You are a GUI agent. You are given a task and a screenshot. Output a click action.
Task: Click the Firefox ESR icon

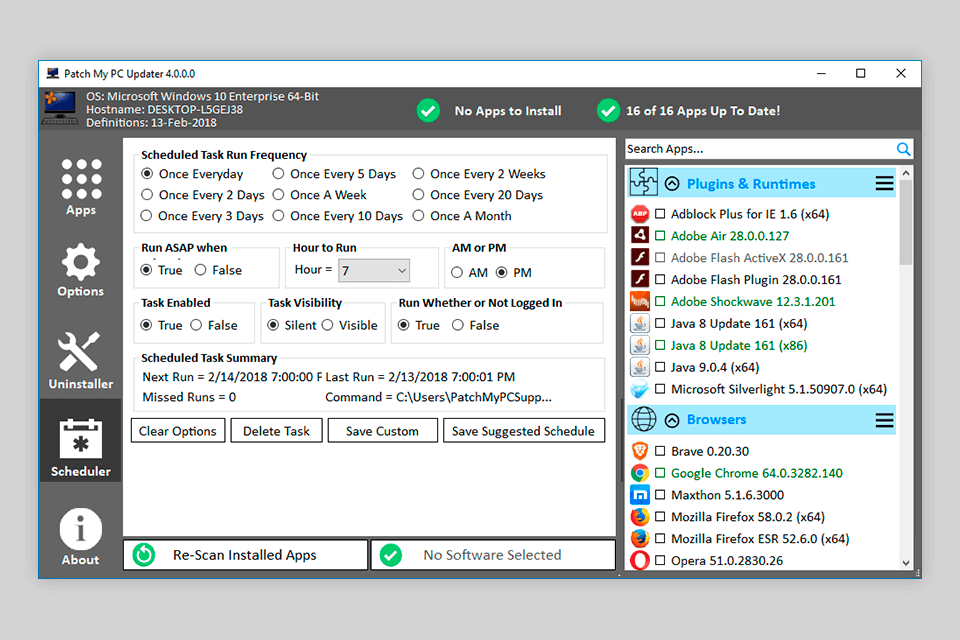coord(640,538)
